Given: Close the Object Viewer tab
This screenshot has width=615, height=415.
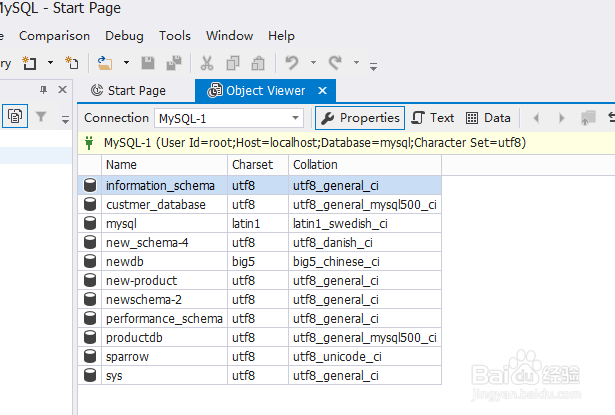Looking at the screenshot, I should (322, 91).
